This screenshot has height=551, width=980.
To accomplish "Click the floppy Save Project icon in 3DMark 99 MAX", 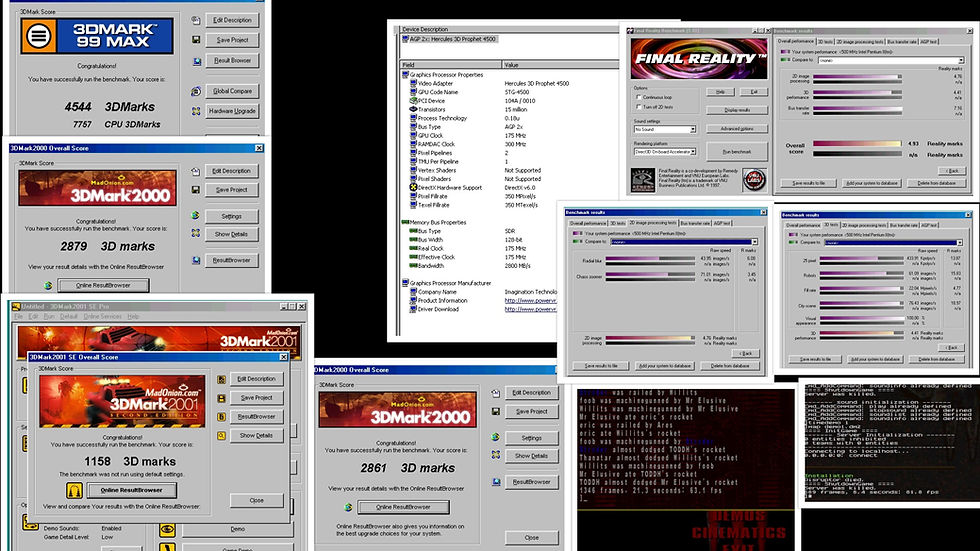I will (196, 40).
